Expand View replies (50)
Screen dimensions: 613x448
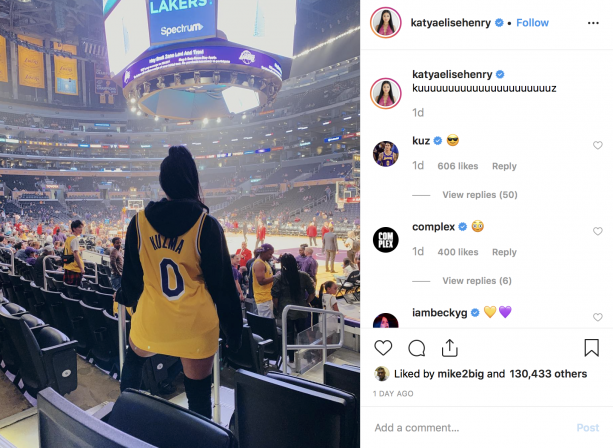tap(480, 195)
